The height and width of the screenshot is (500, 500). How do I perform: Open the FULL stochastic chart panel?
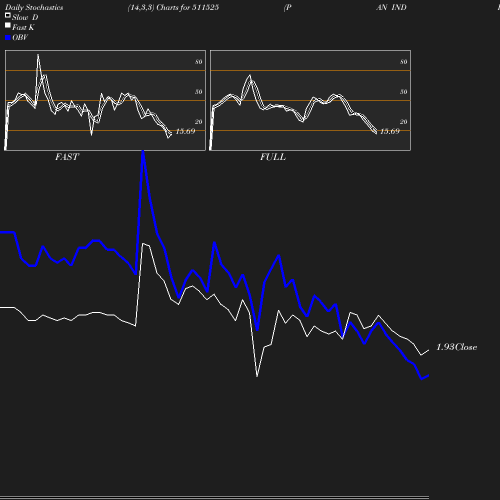click(x=310, y=100)
